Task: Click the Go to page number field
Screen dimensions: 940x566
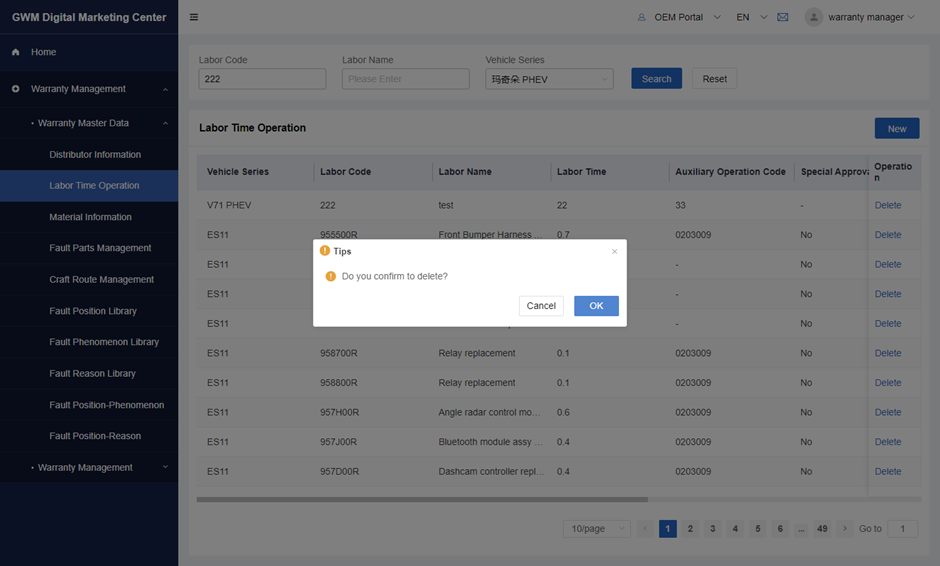Action: click(902, 528)
